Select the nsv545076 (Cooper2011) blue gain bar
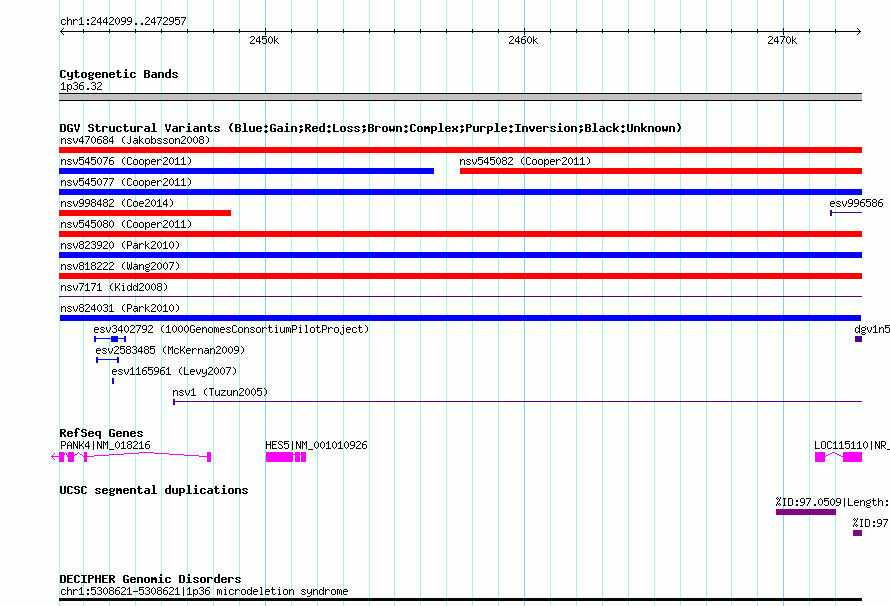 pos(246,171)
